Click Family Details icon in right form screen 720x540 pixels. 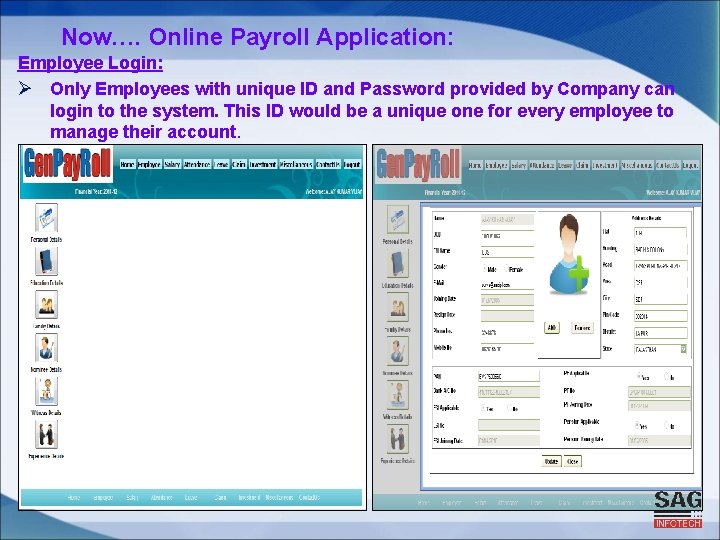pyautogui.click(x=398, y=308)
